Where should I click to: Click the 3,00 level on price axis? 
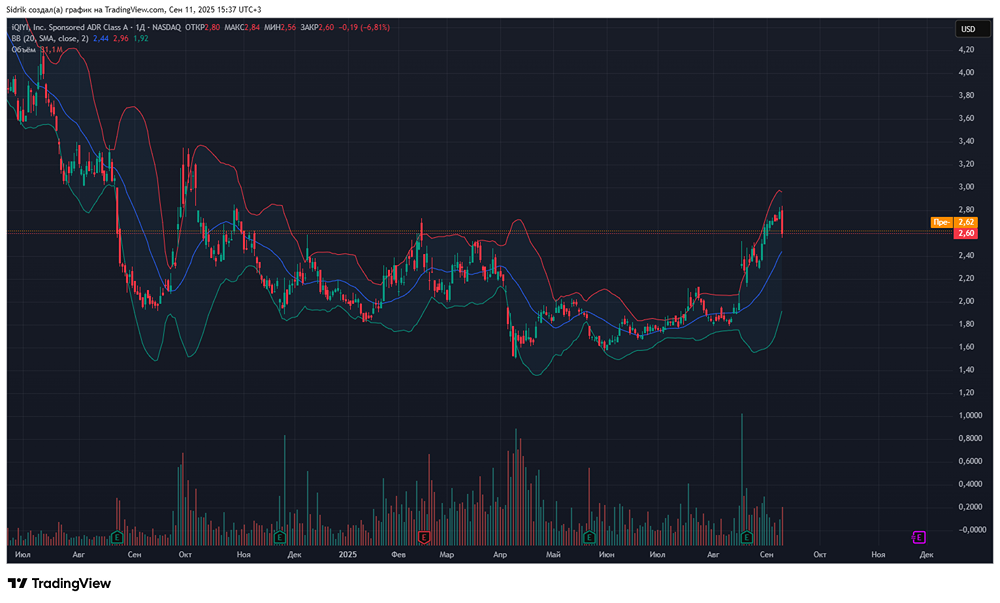[x=966, y=187]
